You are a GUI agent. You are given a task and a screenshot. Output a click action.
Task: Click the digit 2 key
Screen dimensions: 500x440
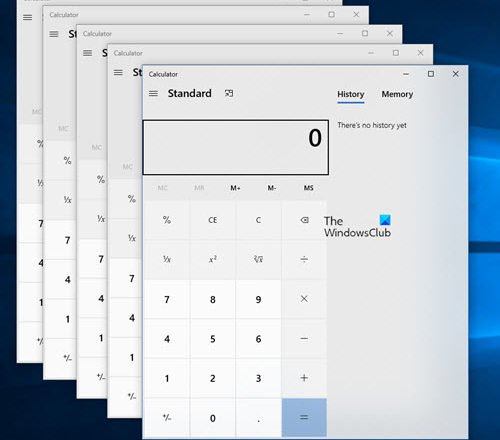click(213, 378)
